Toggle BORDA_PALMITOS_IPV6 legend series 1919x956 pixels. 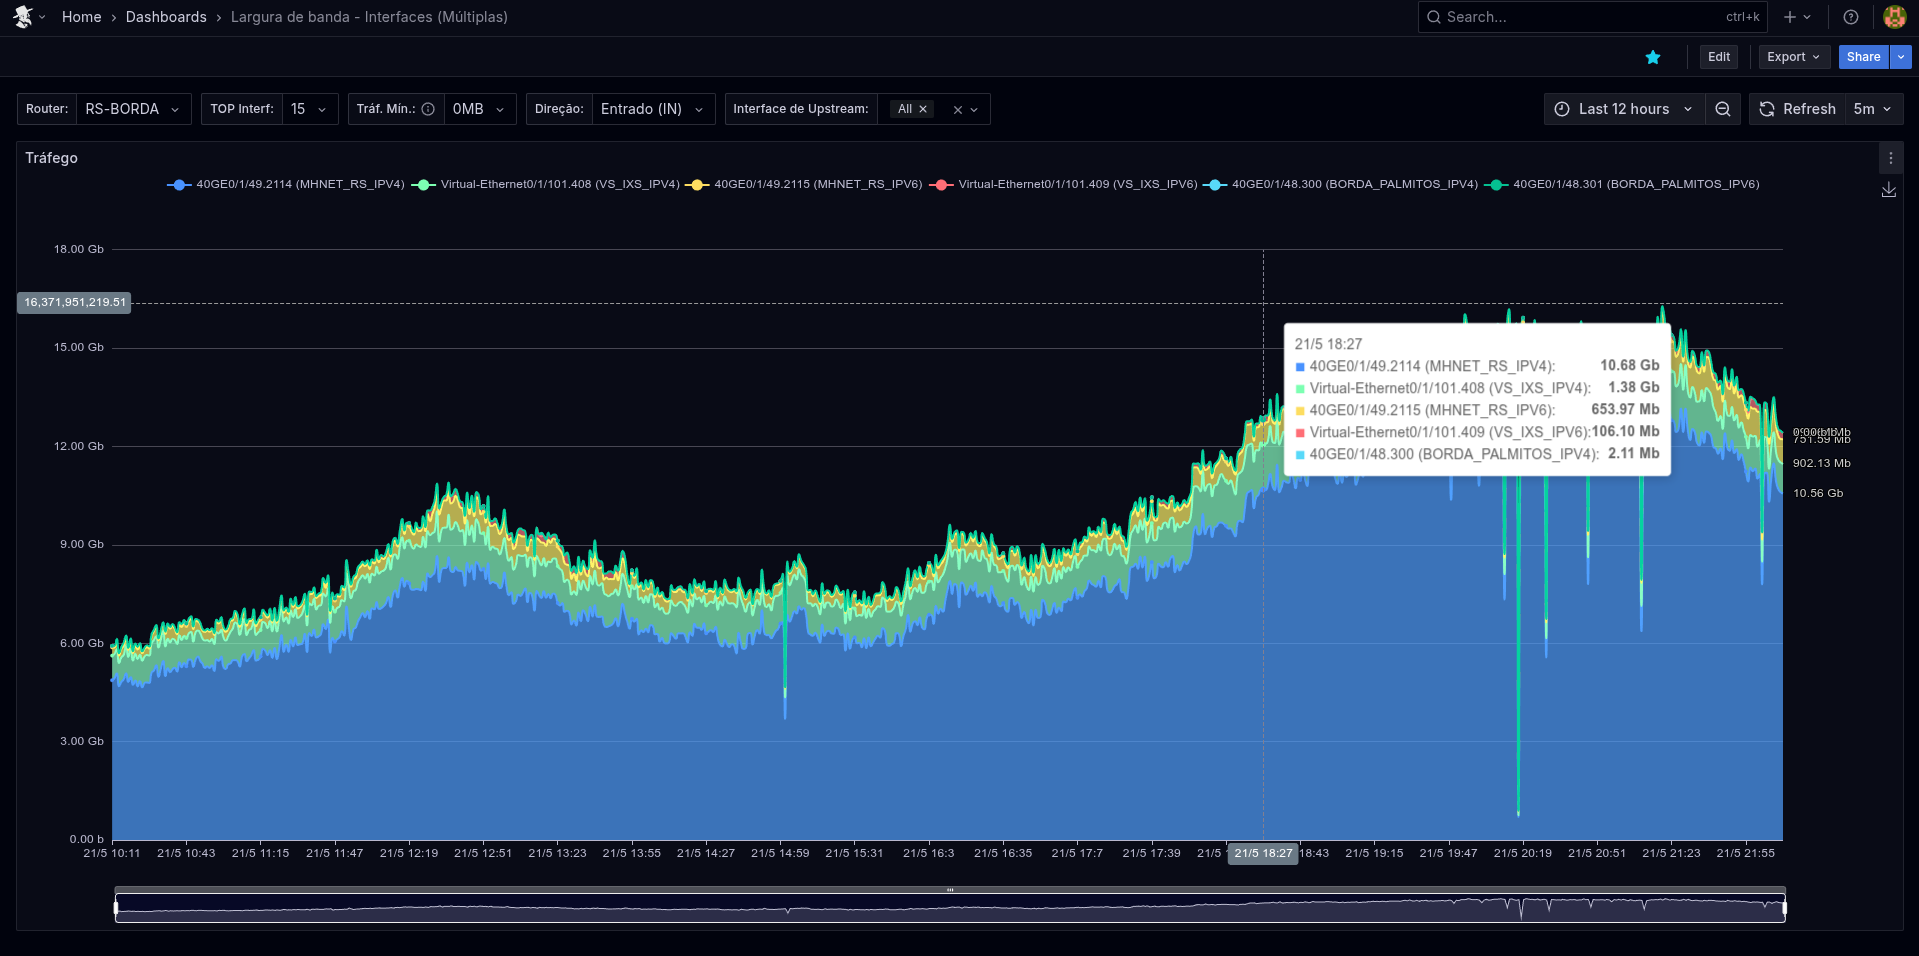point(1635,184)
